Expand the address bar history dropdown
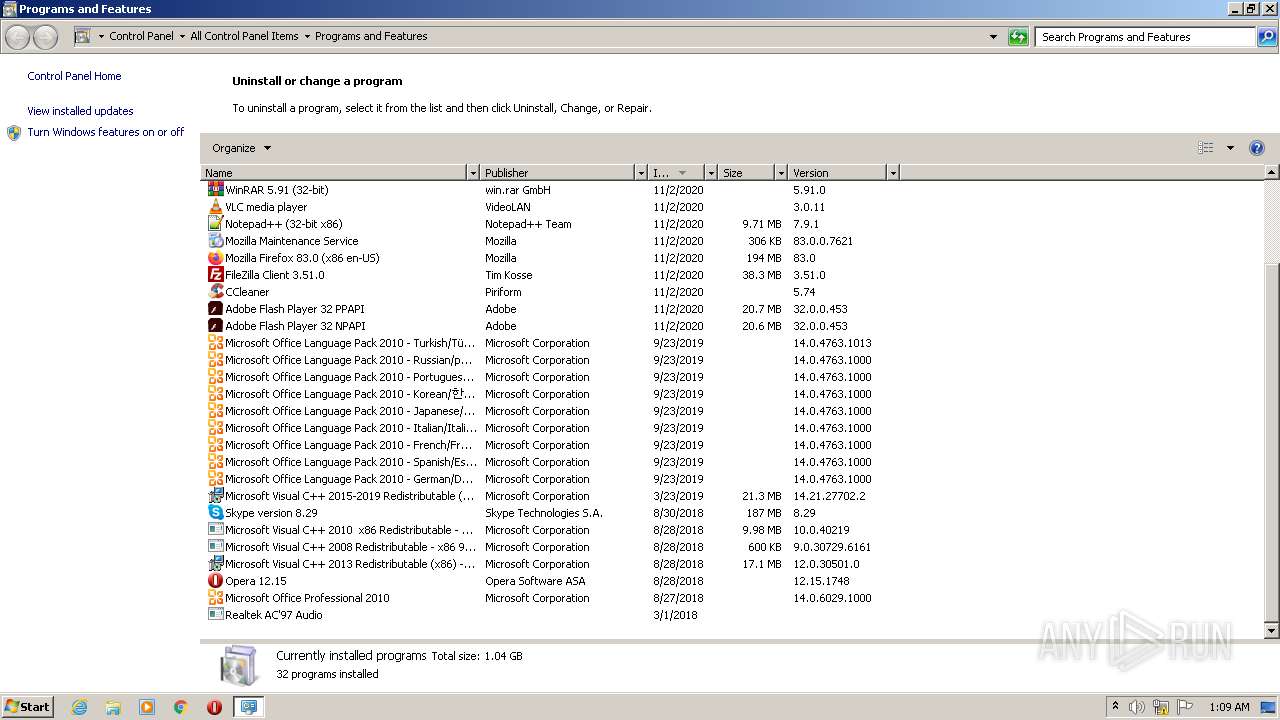 point(993,37)
